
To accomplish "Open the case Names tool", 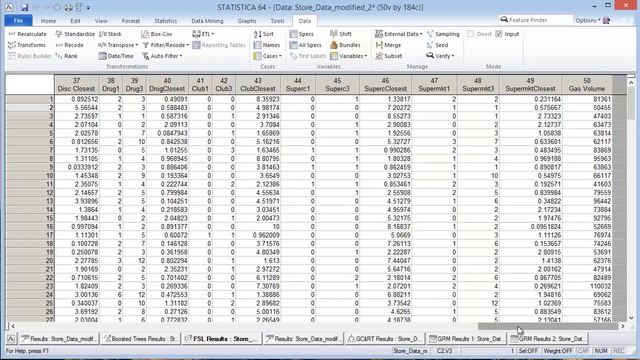I will 267,45.
